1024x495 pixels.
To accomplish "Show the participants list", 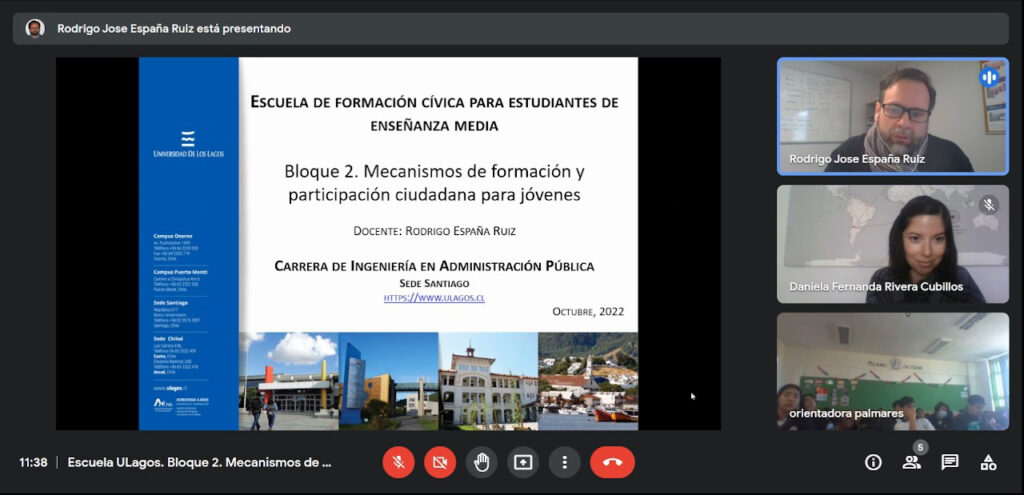I will [911, 462].
